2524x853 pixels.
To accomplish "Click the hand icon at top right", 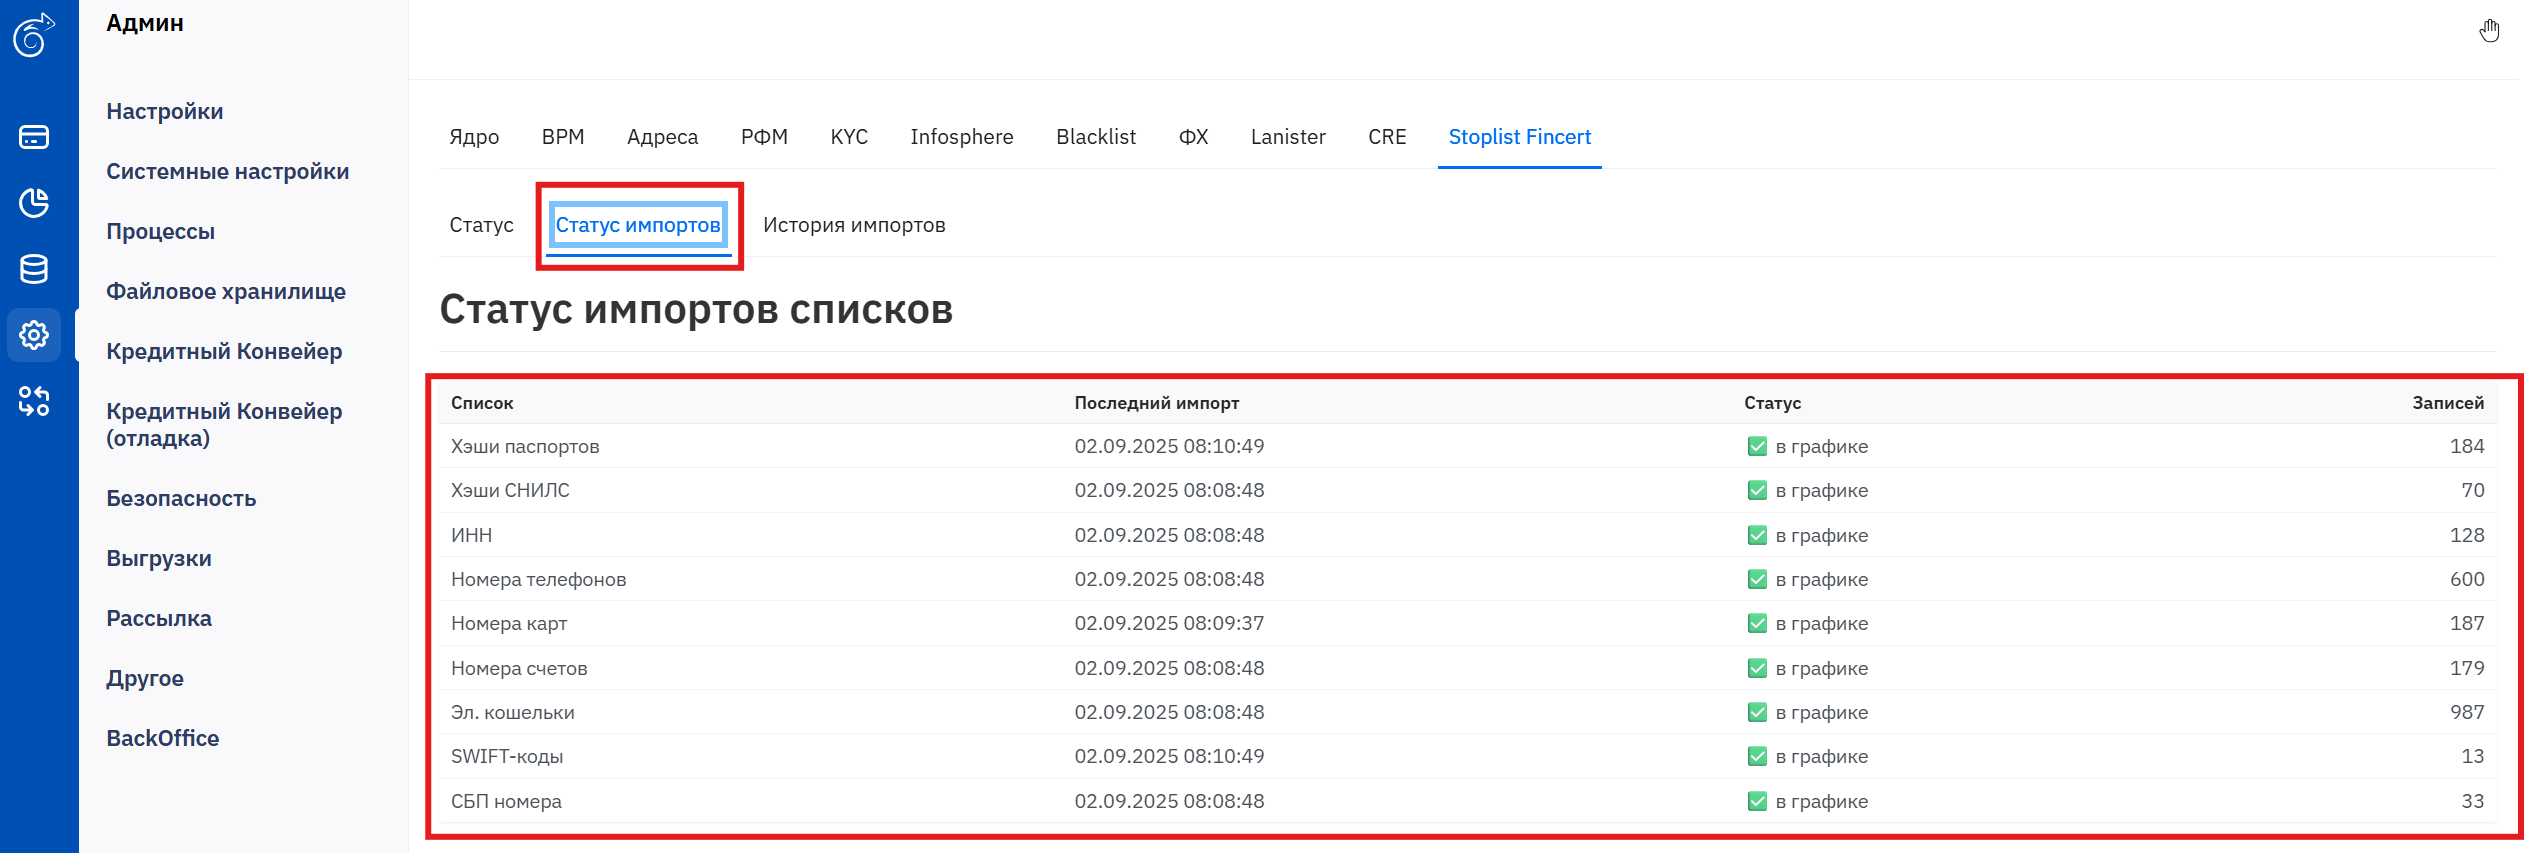I will coord(2489,31).
